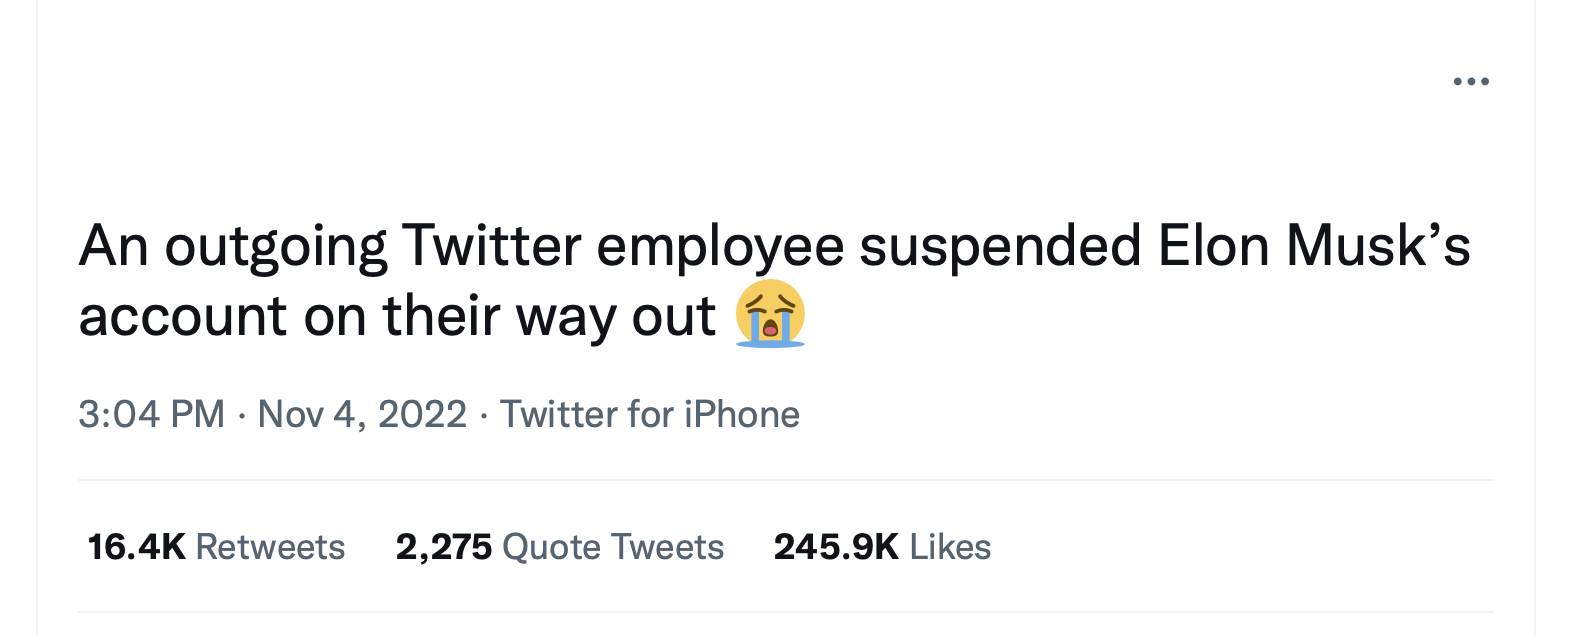
Task: Show the Likes label list
Action: [x=950, y=547]
